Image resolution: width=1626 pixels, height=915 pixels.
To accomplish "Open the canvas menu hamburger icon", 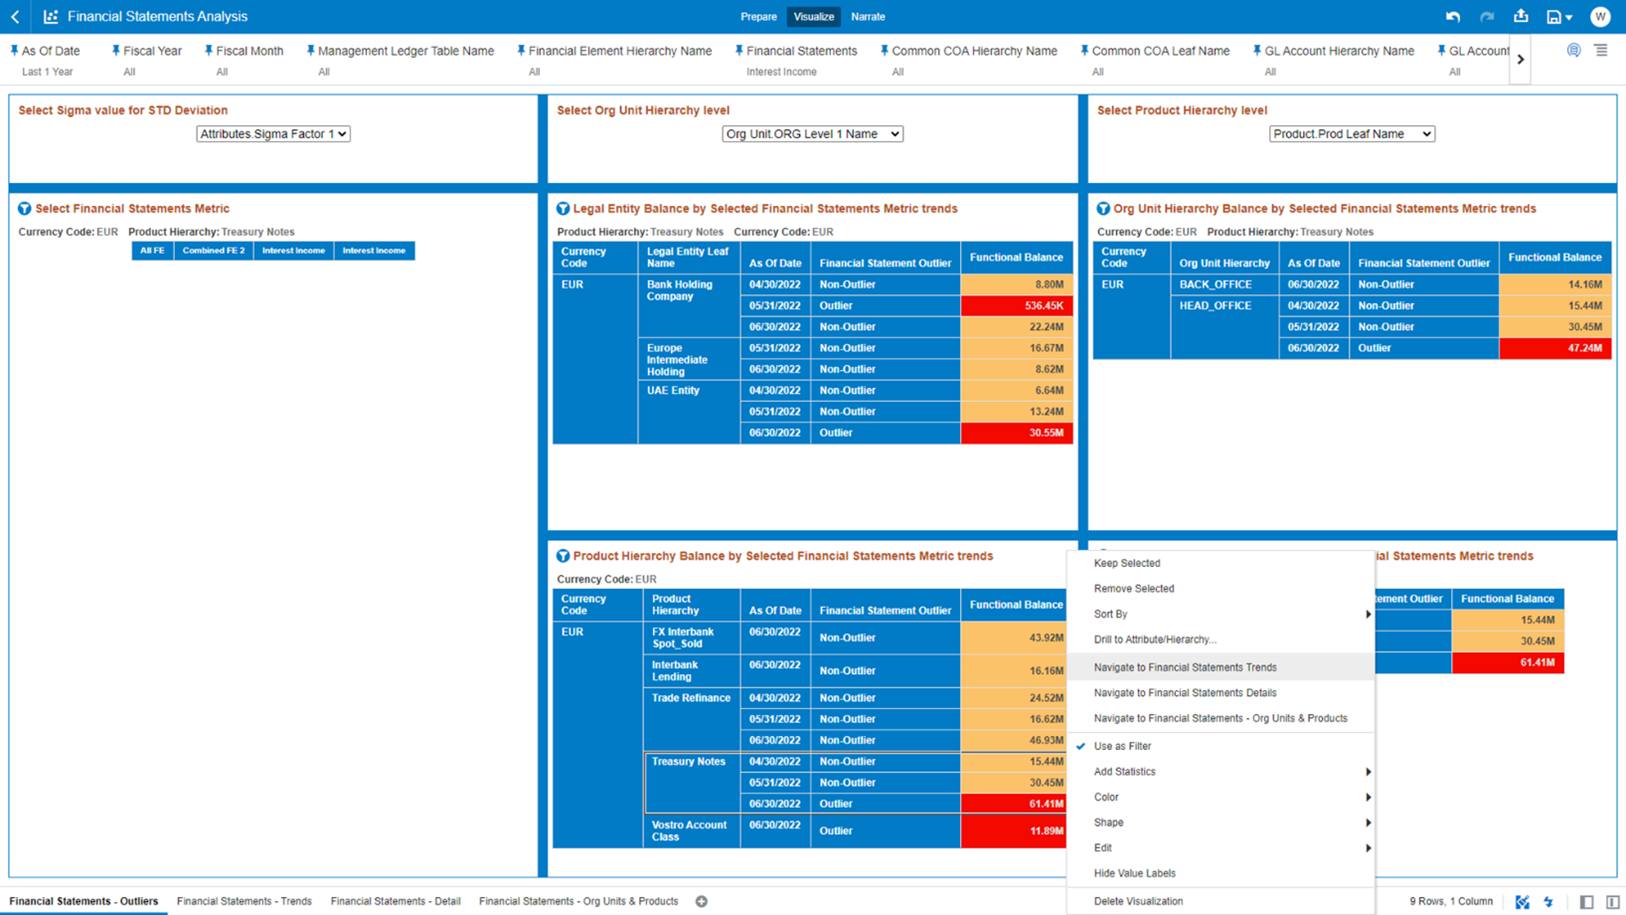I will [x=1601, y=50].
